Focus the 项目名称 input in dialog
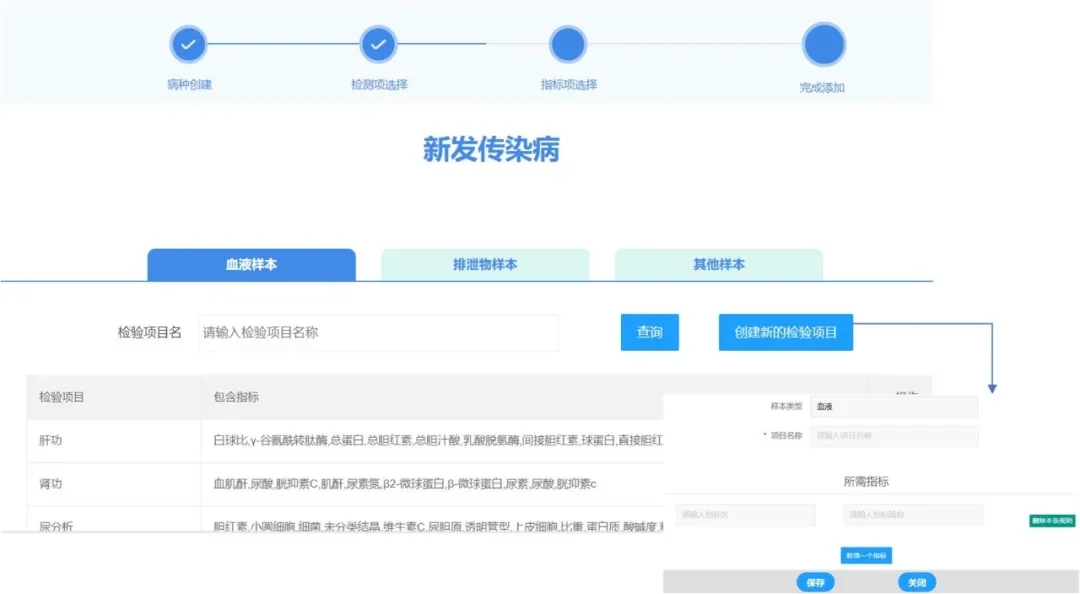Viewport: 1080px width, 594px height. point(894,436)
